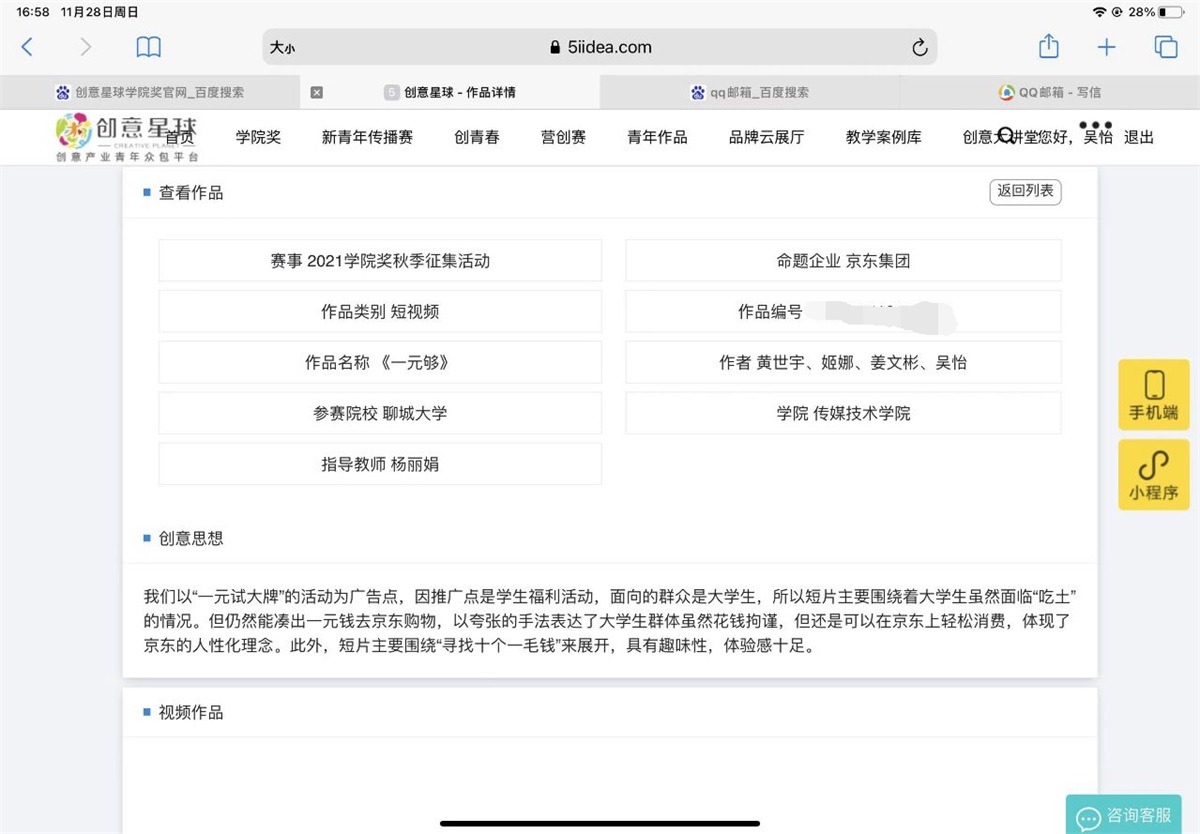Open the 小程序 mini program icon
The height and width of the screenshot is (834, 1200).
coord(1153,475)
